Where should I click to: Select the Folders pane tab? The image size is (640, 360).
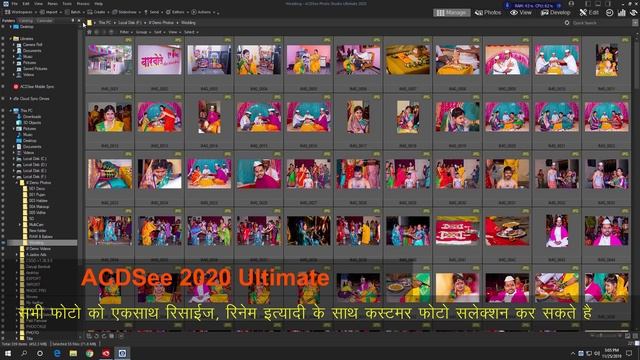pos(9,20)
